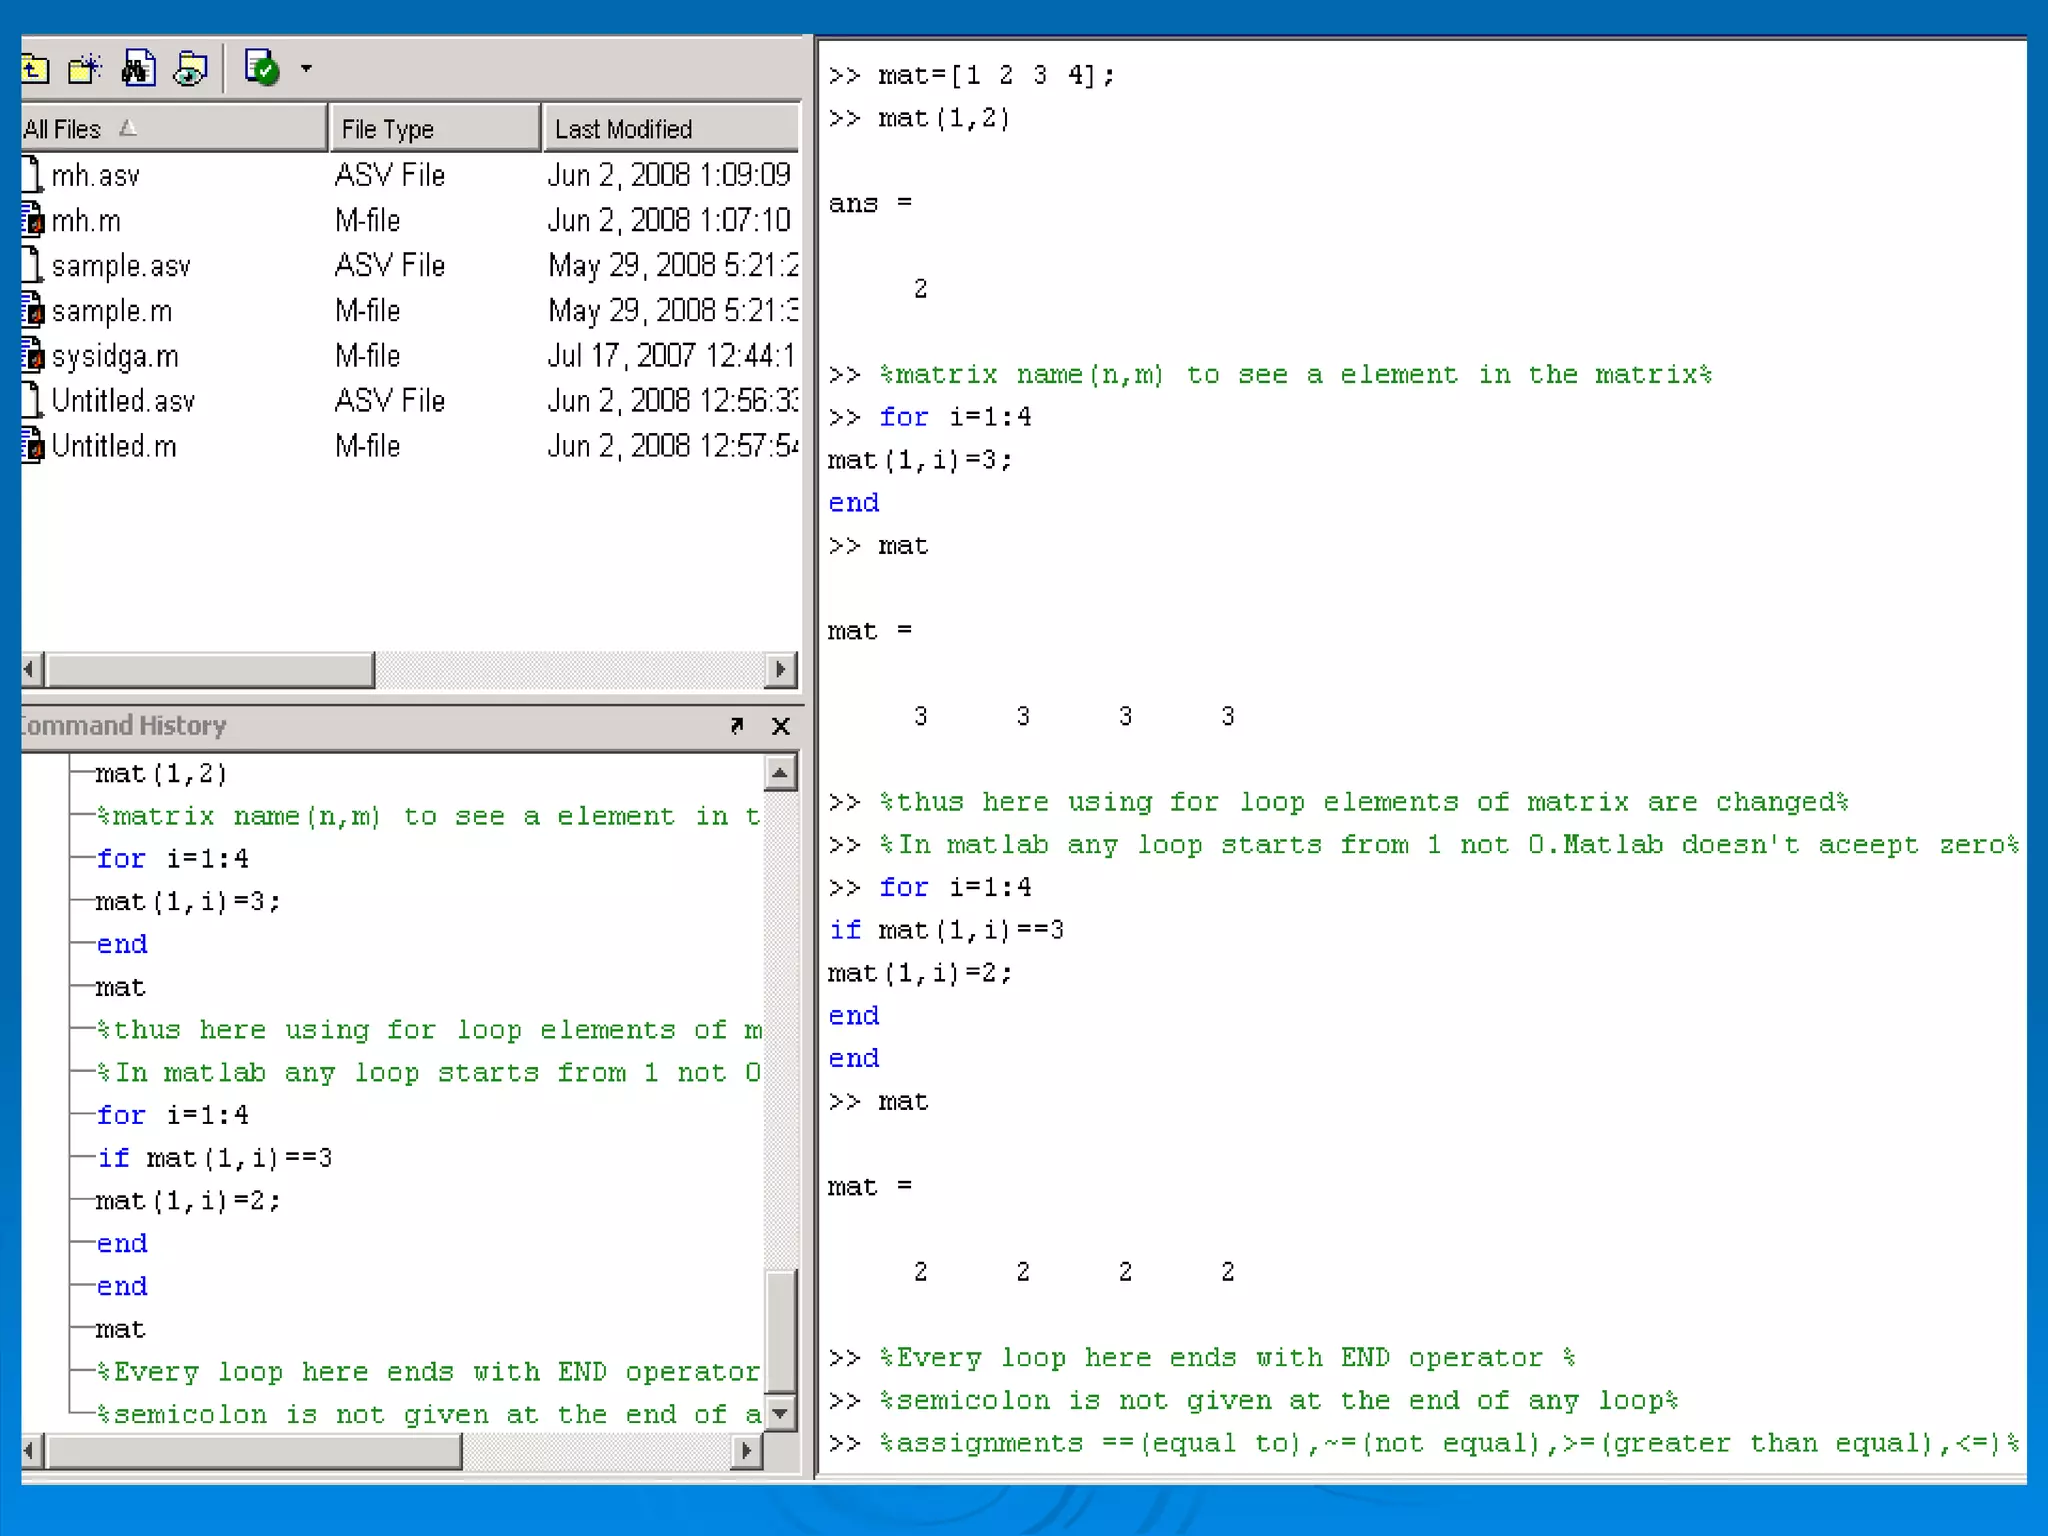Create a new folder with the toolbar icon
This screenshot has height=1536, width=2048.
85,69
